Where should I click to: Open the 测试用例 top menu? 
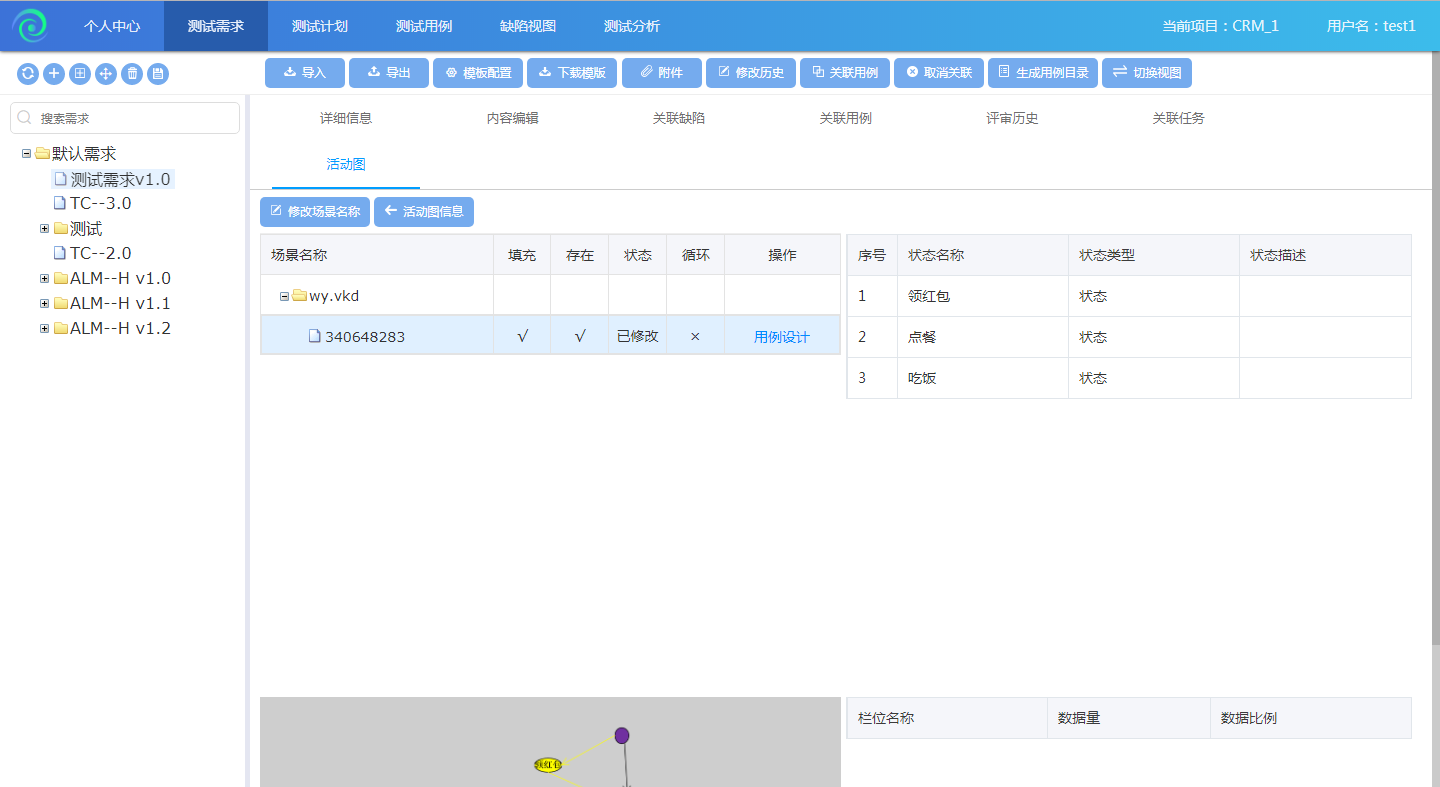[424, 26]
